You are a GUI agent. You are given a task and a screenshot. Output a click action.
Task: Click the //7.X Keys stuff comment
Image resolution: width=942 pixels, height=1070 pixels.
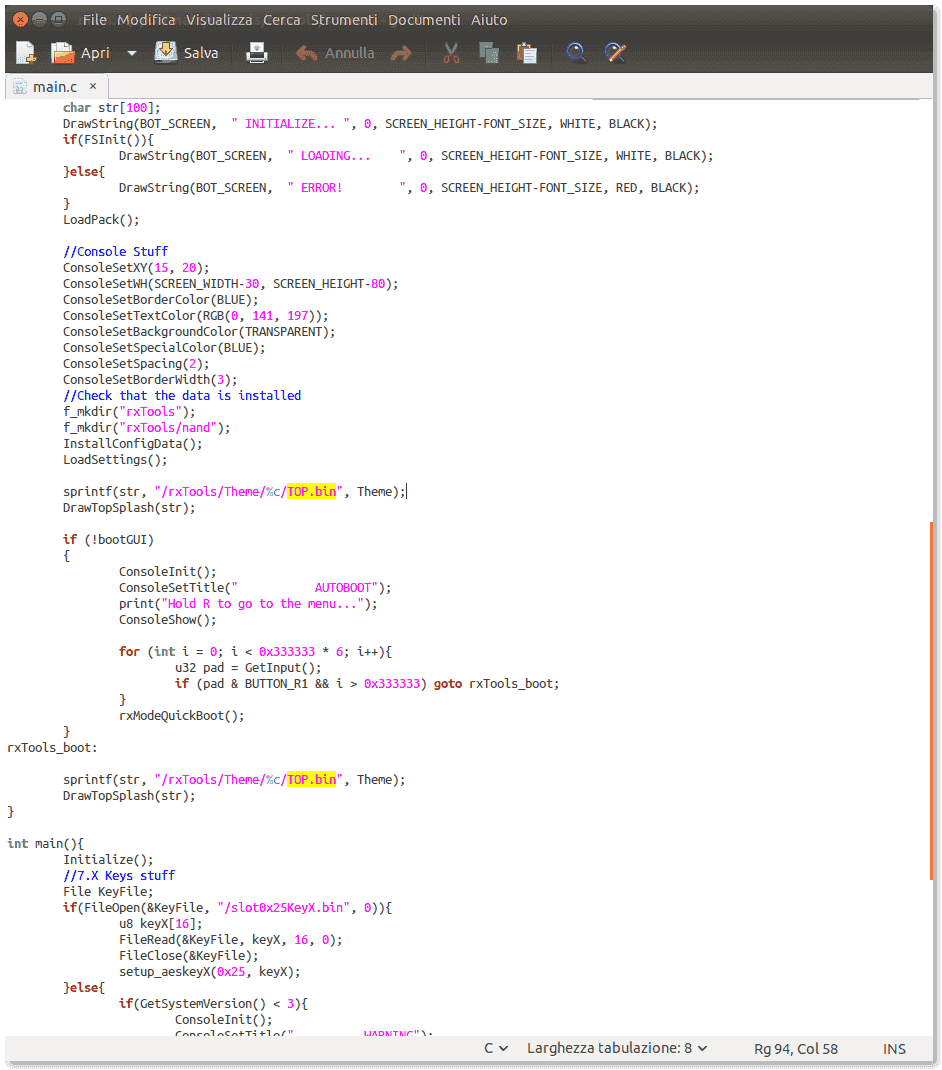(119, 876)
